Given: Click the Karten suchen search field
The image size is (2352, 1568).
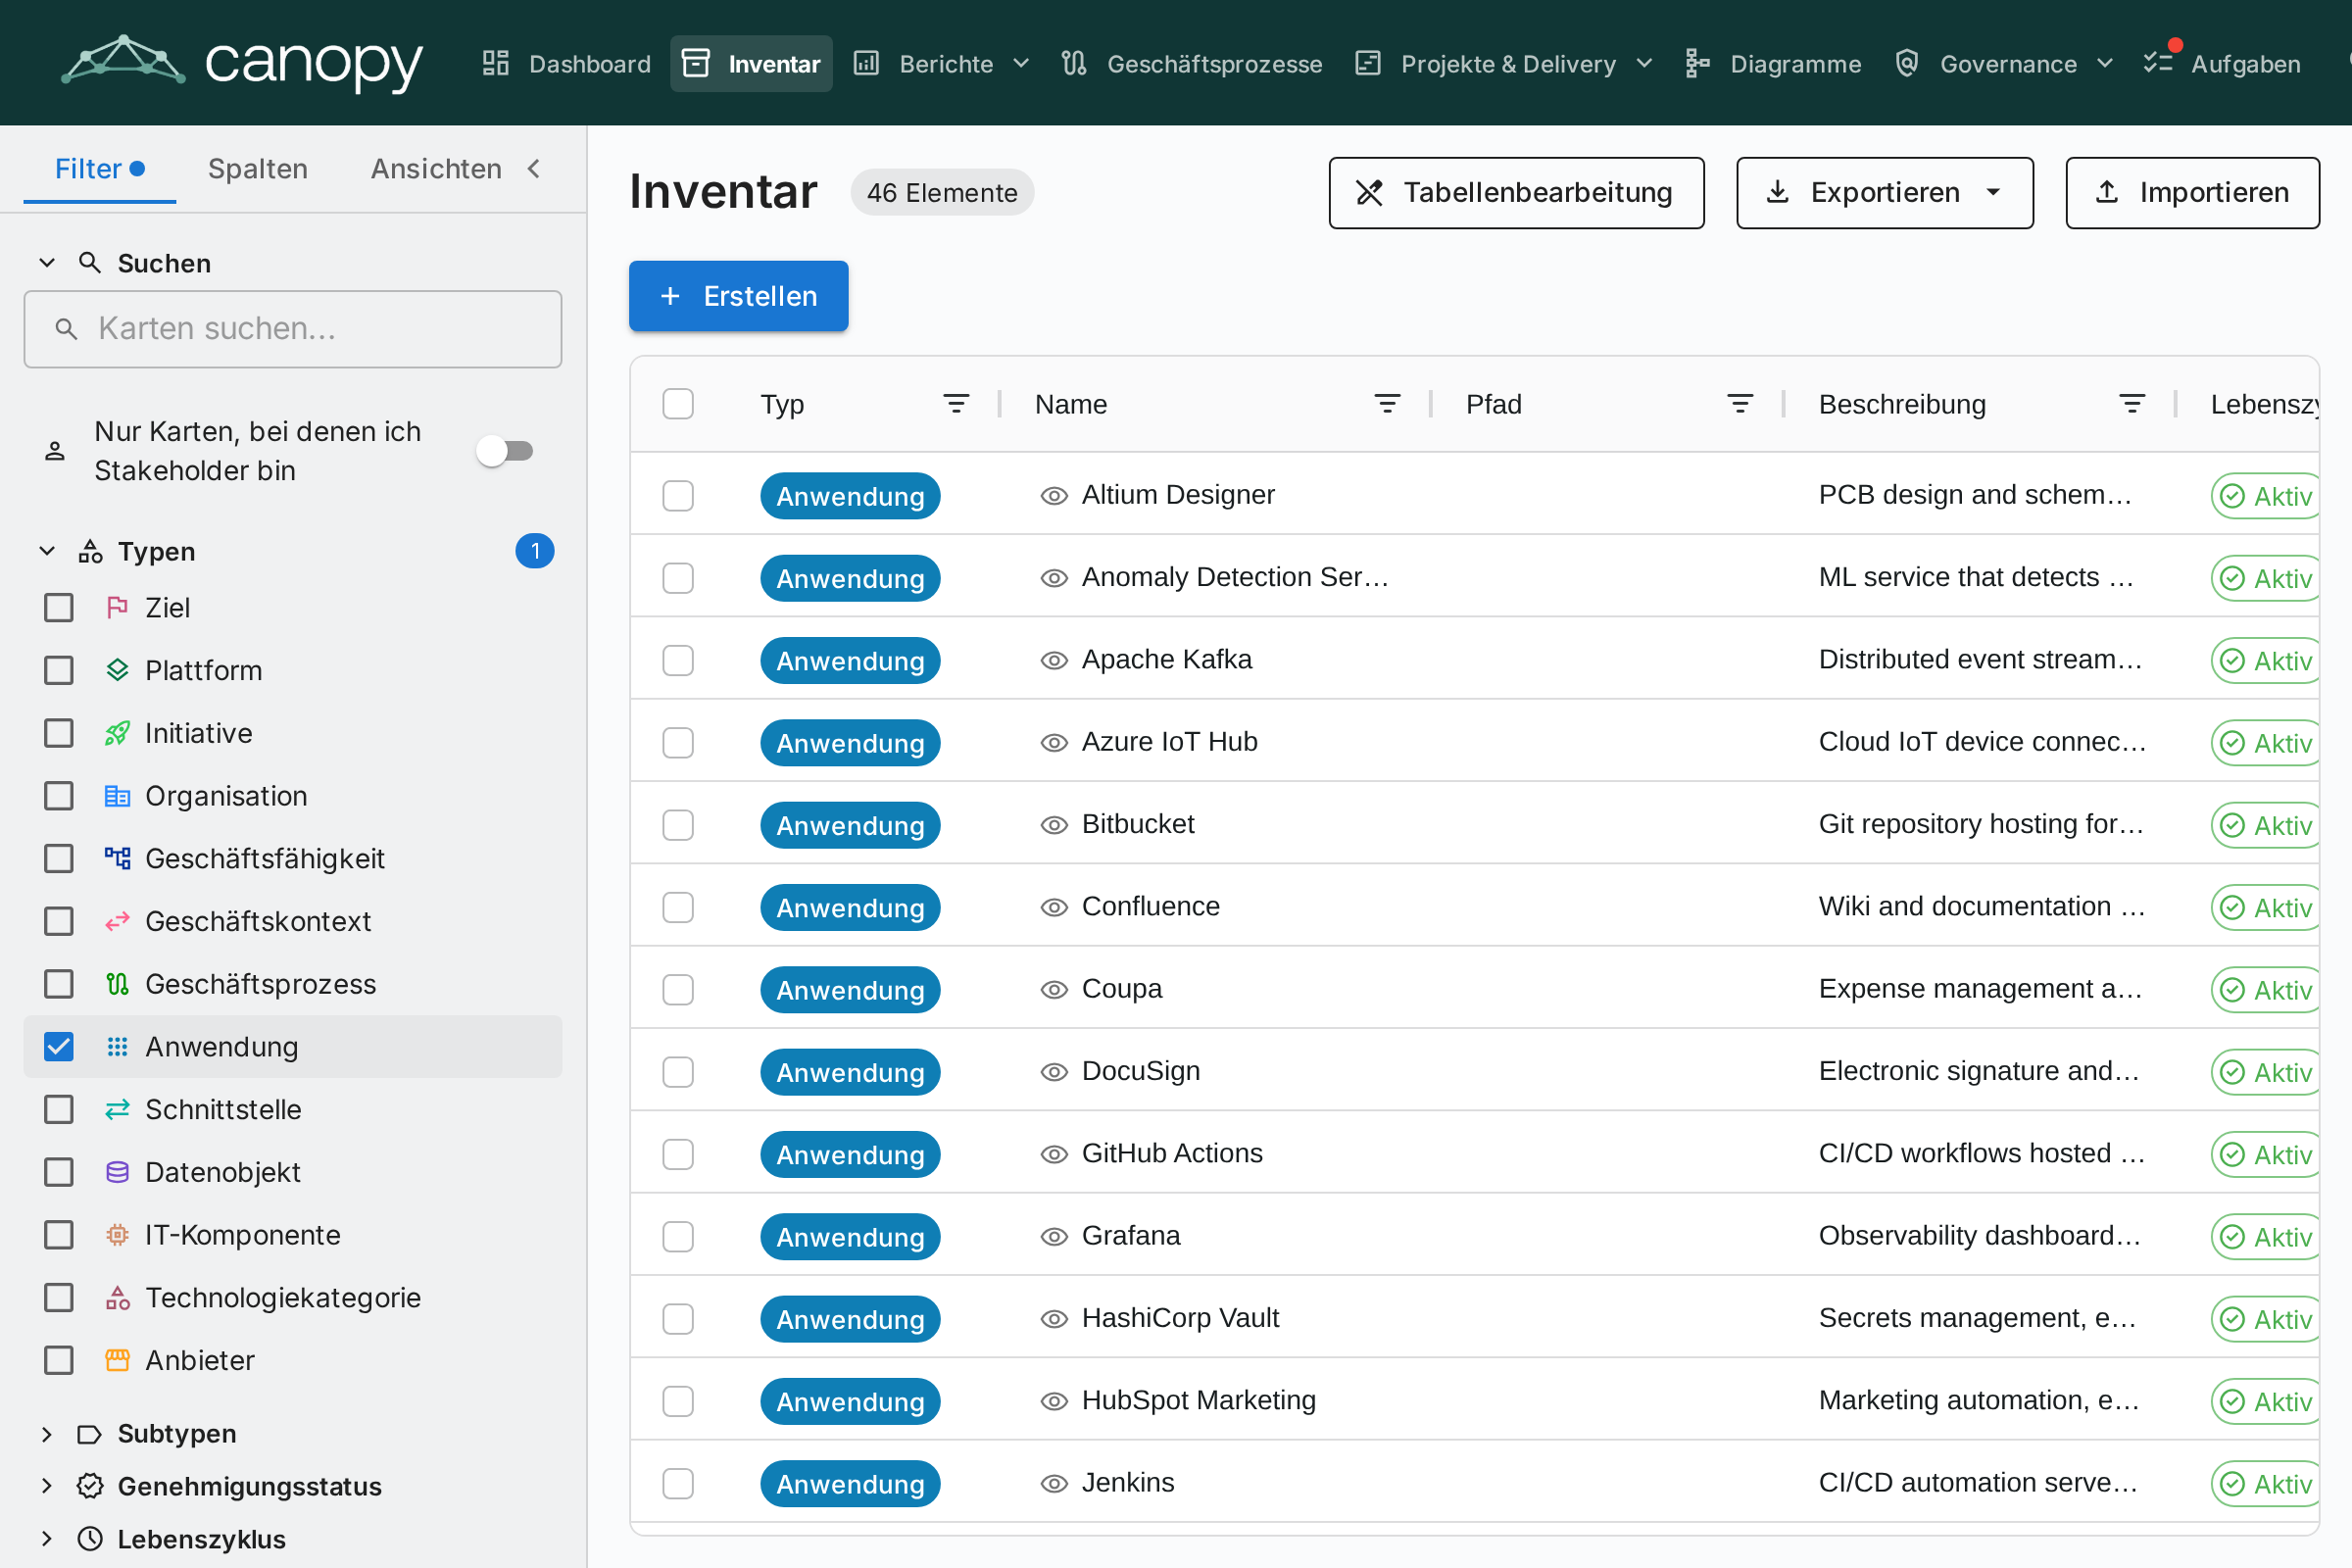Looking at the screenshot, I should 293,329.
